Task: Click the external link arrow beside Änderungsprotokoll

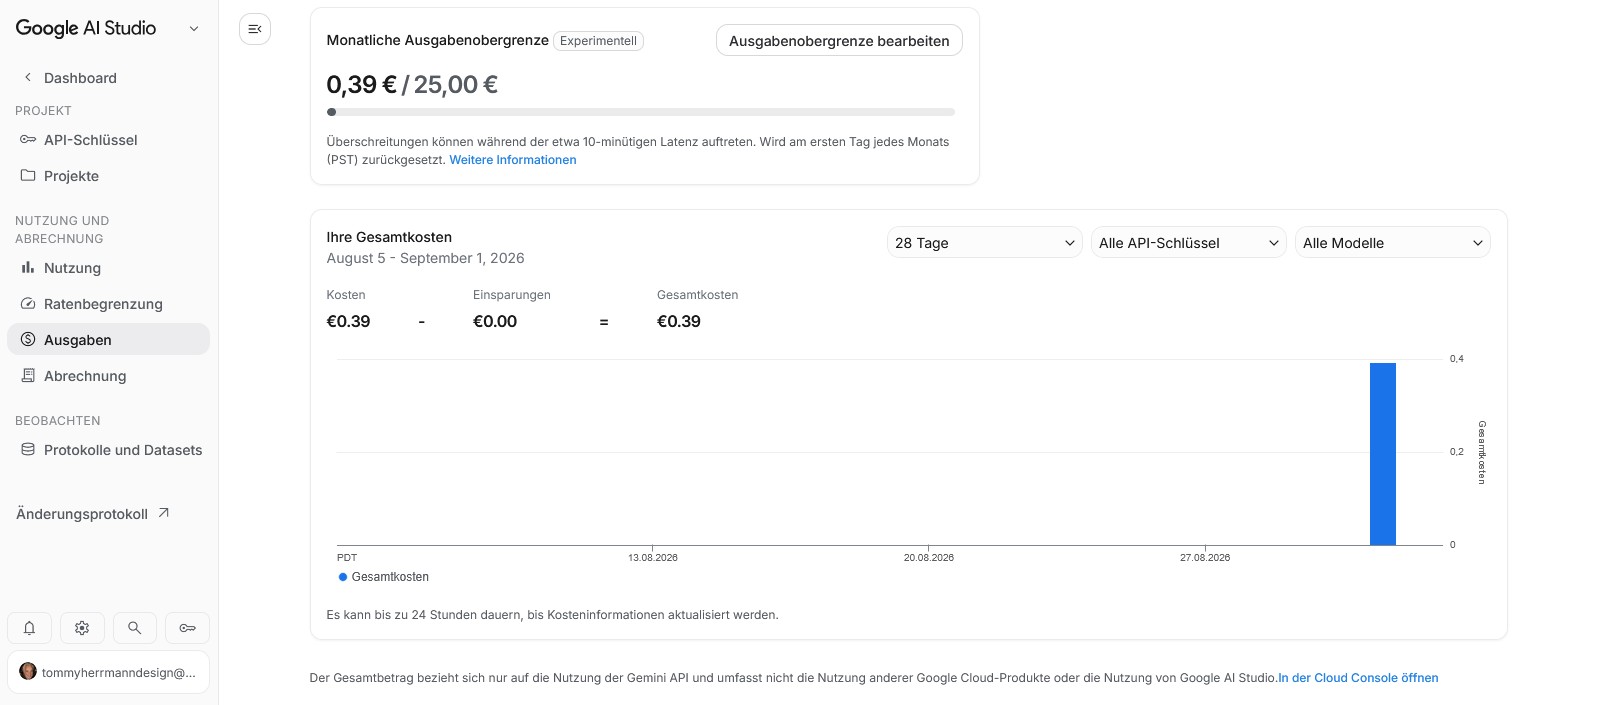Action: 164,513
